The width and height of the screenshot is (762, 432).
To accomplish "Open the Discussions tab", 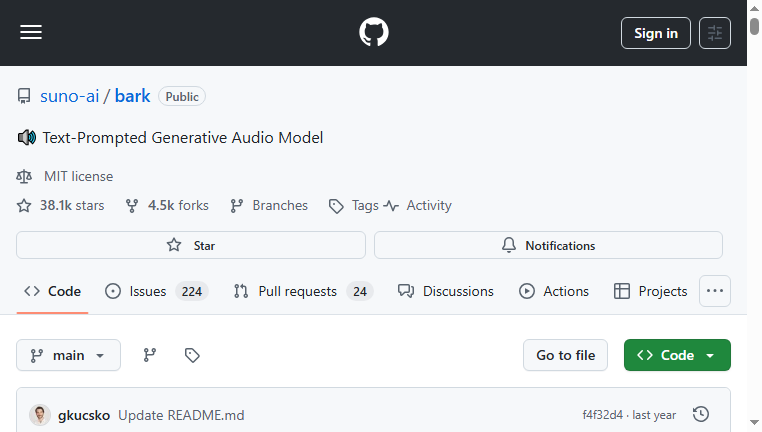I will (446, 291).
